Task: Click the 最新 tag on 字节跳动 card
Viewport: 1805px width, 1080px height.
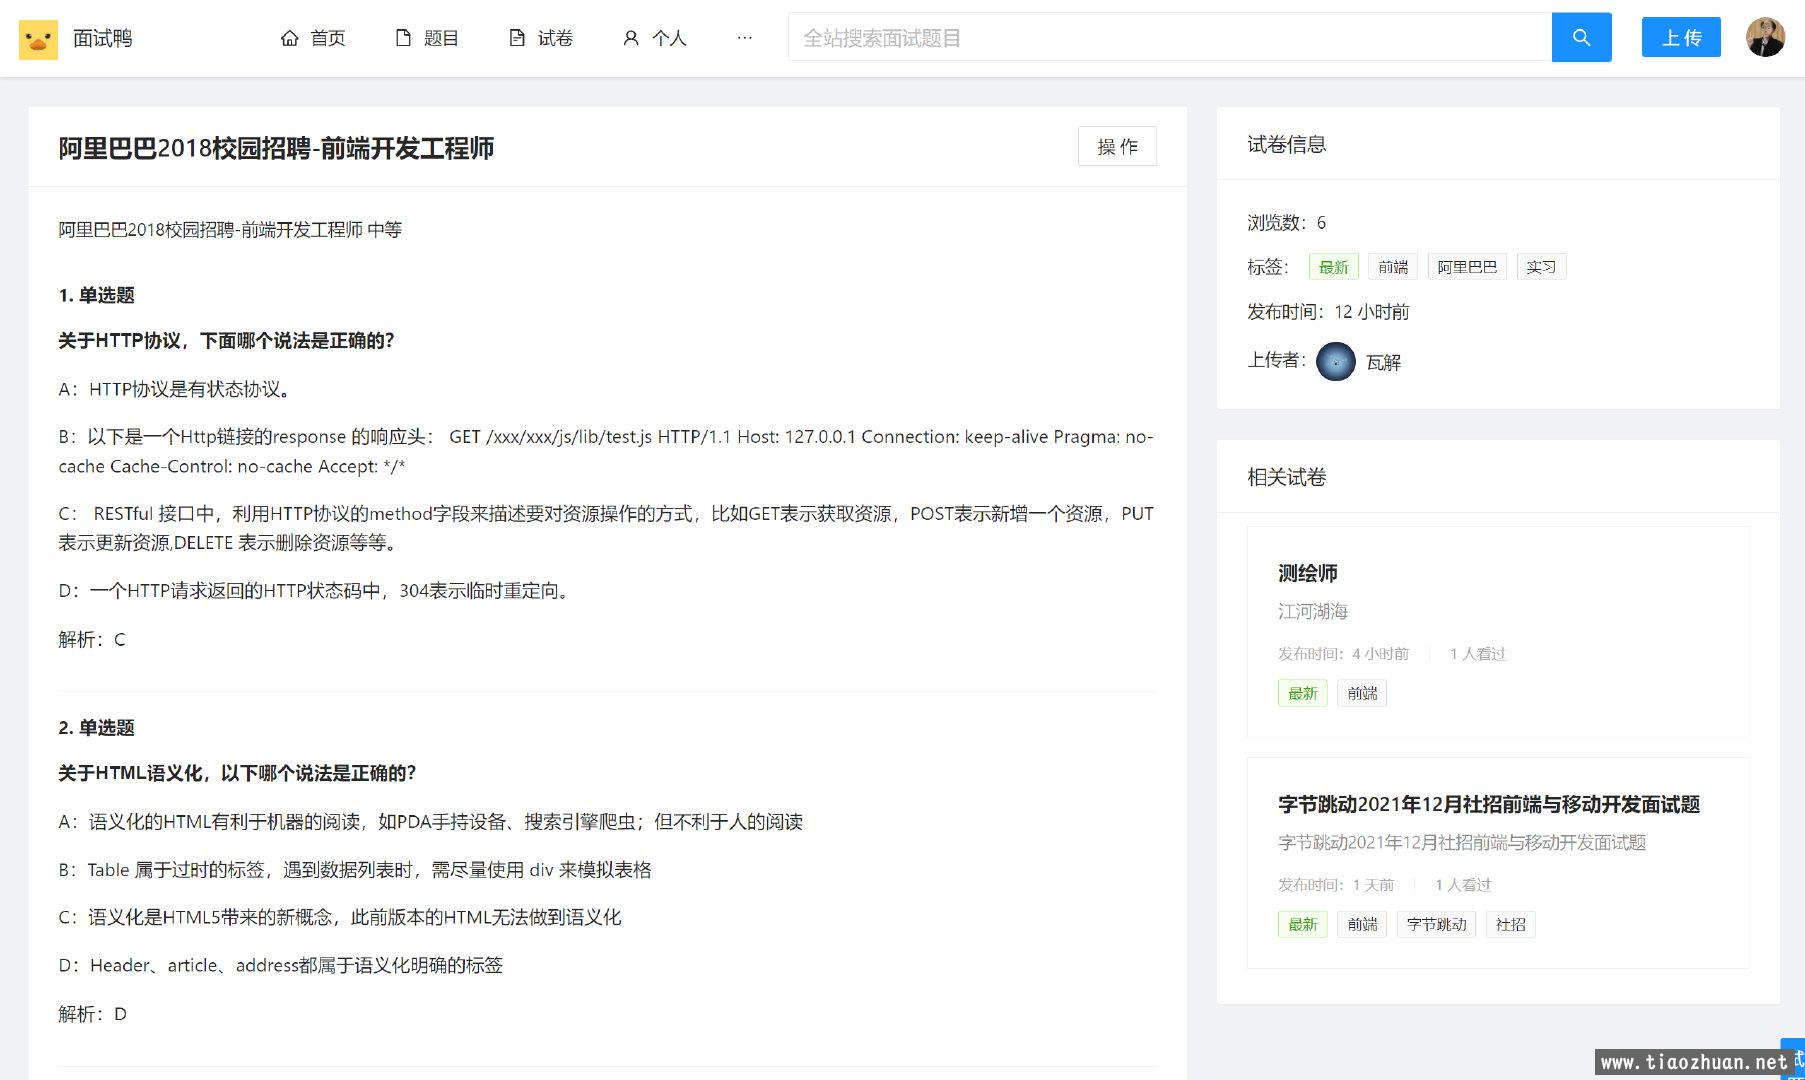Action: [1302, 924]
